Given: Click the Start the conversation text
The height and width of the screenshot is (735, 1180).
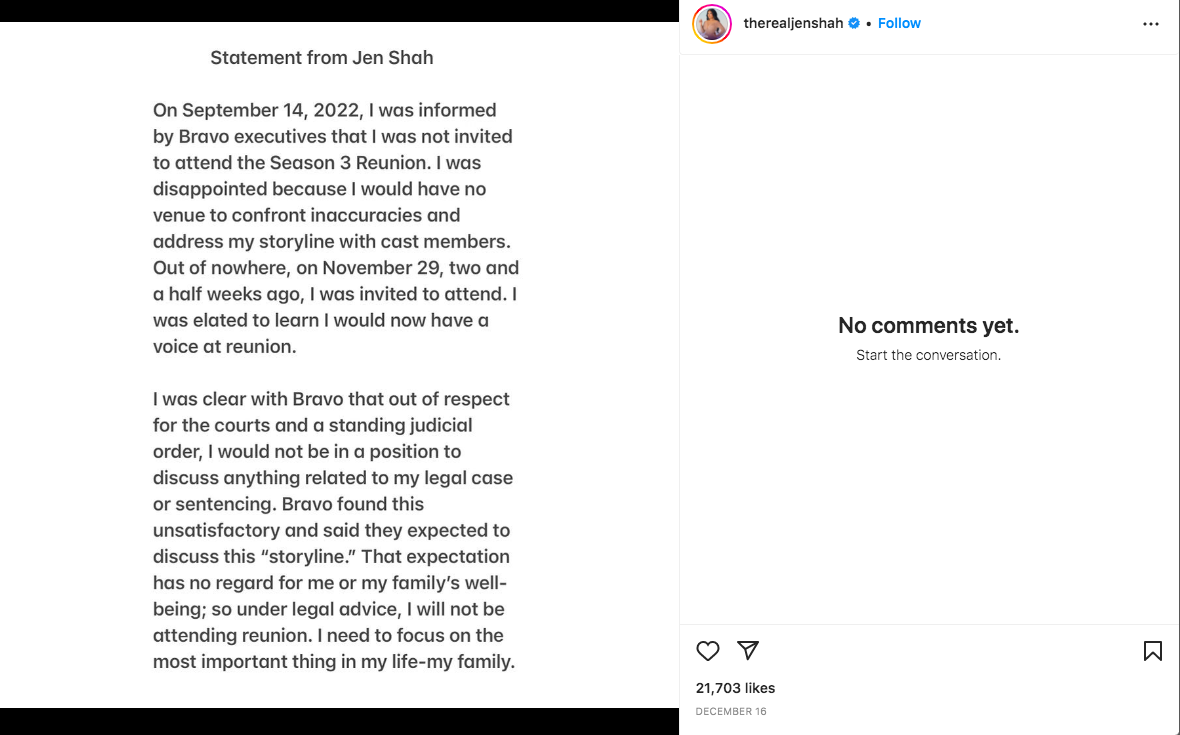Looking at the screenshot, I should (x=929, y=355).
